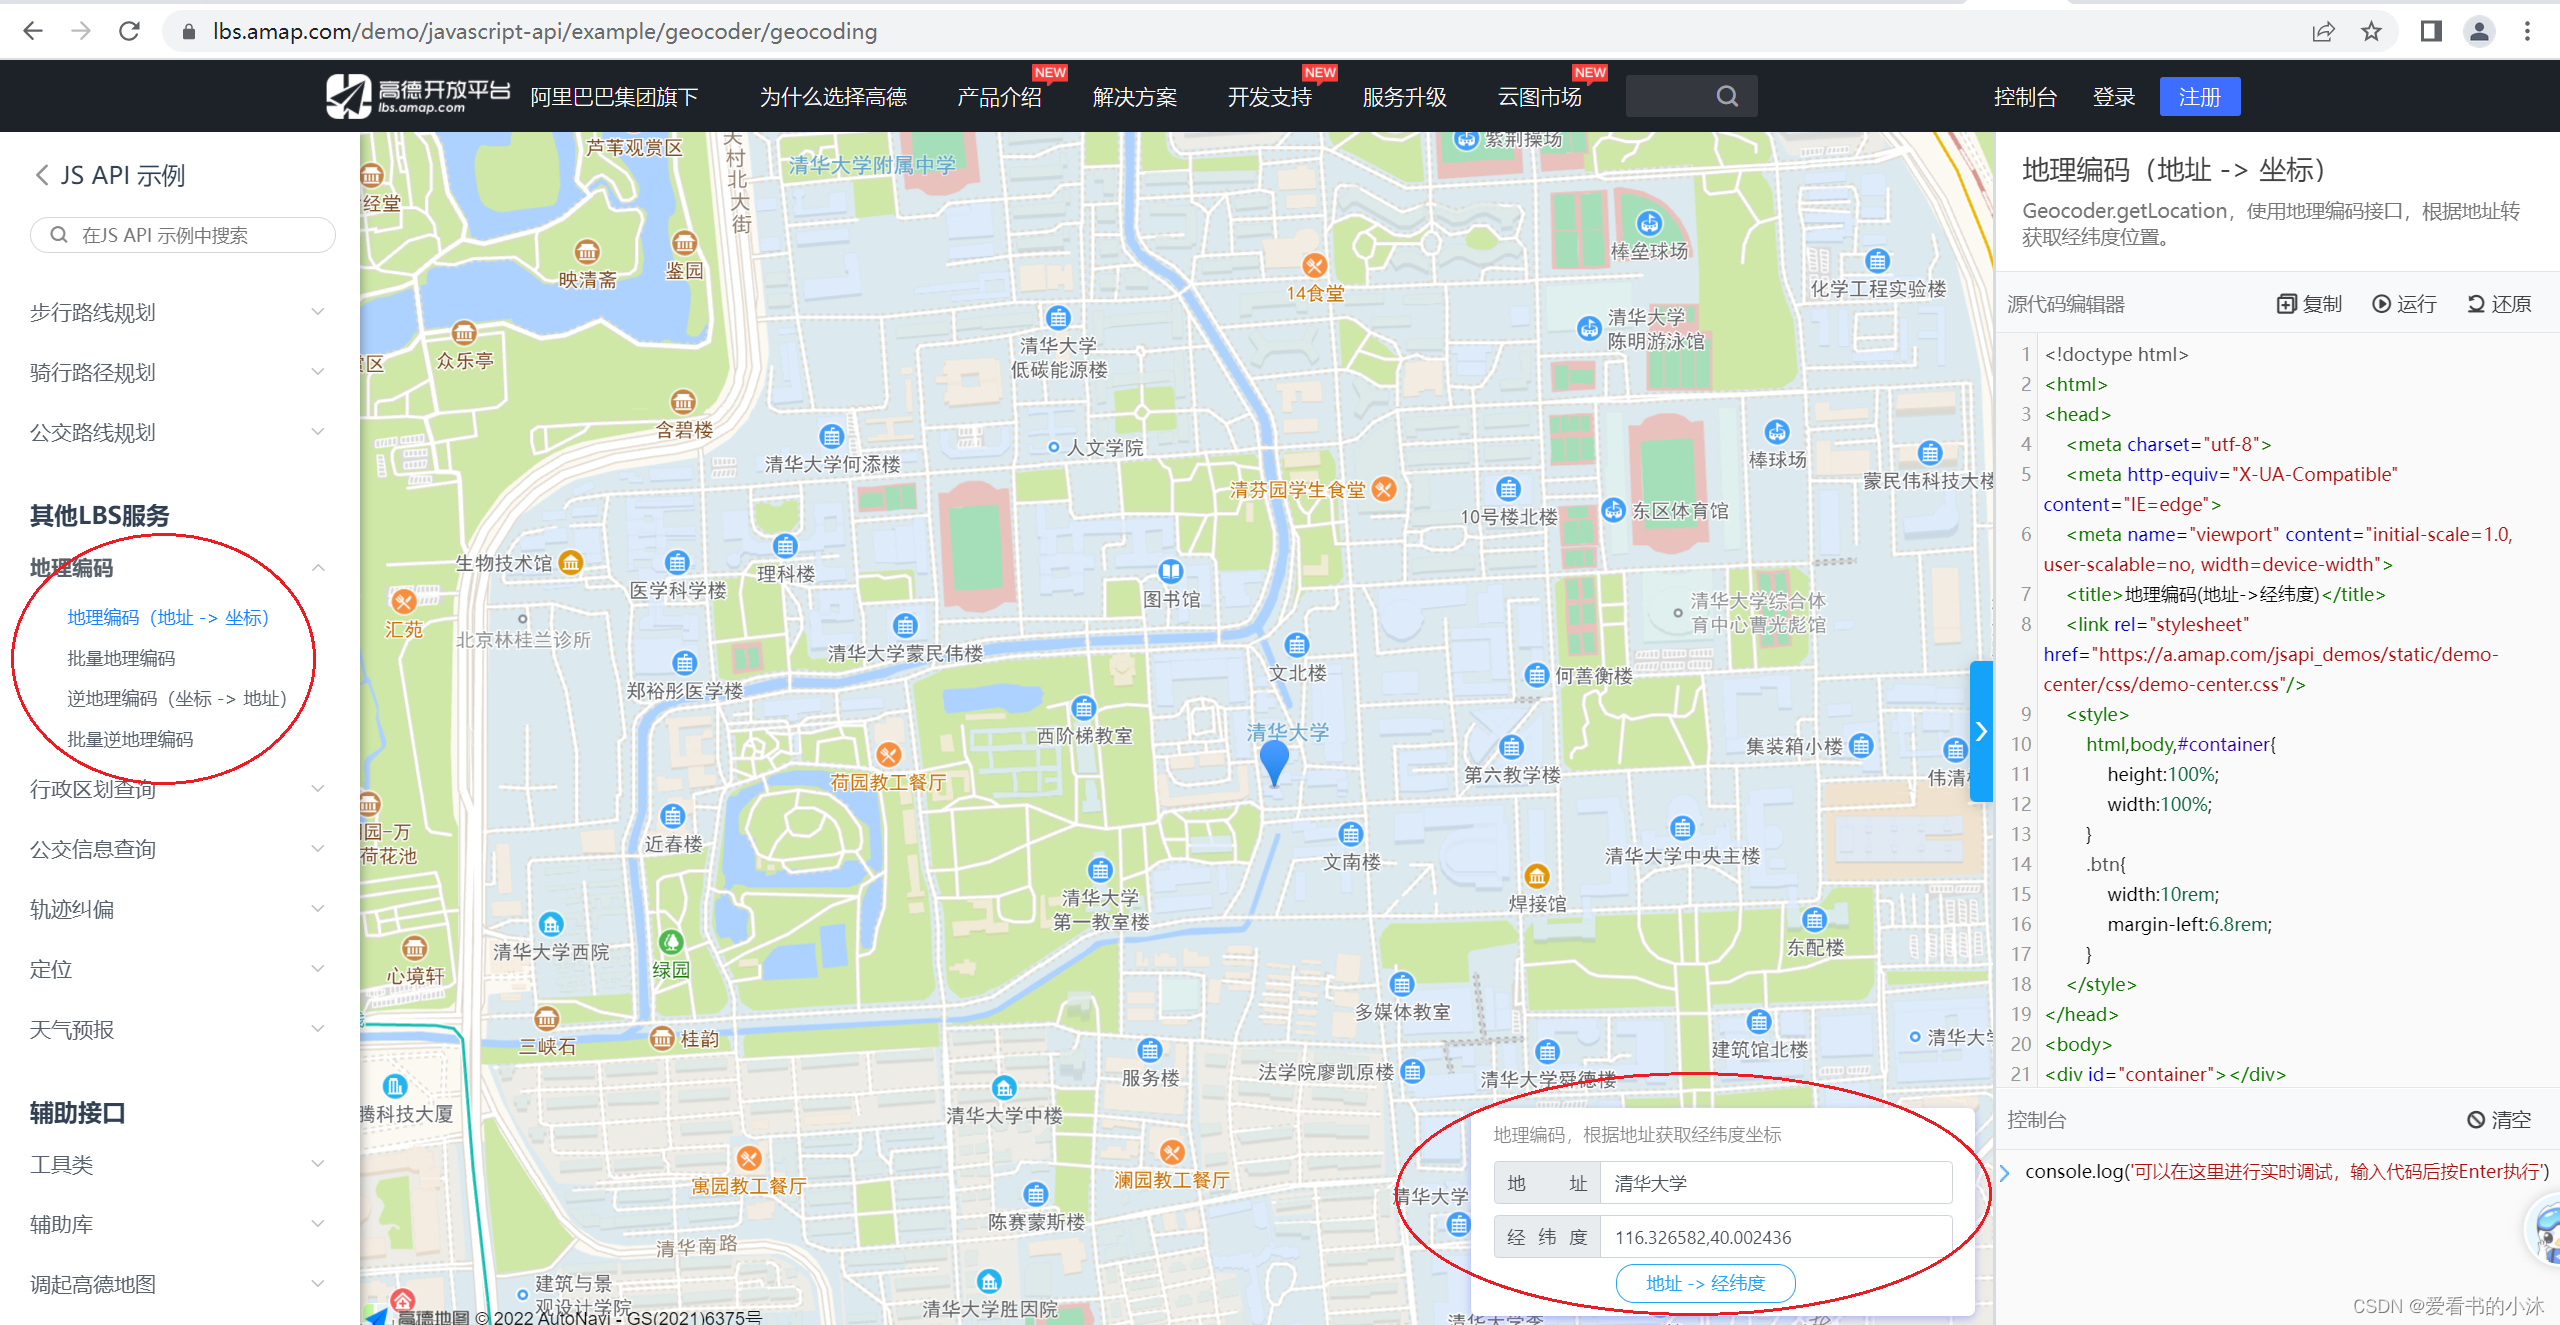The image size is (2560, 1325).
Task: Expand 公交路线规划 section
Action: [x=178, y=432]
